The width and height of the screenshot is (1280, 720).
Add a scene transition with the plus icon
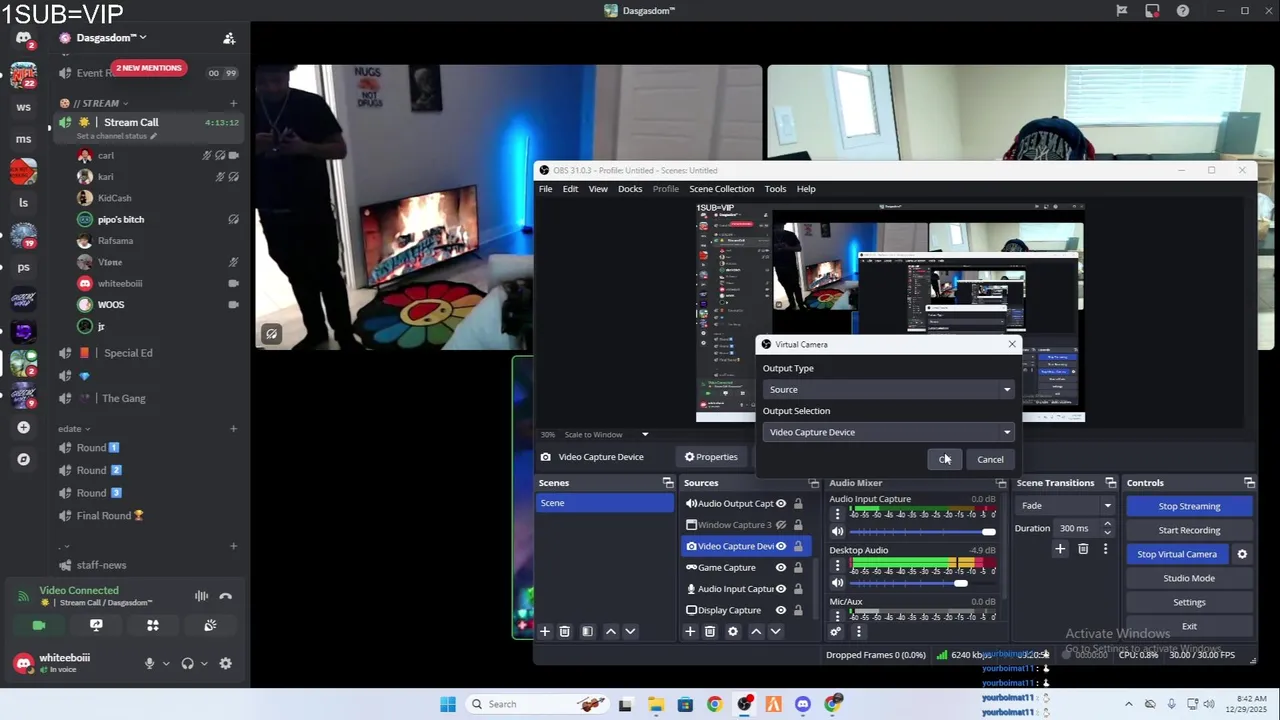click(1060, 549)
